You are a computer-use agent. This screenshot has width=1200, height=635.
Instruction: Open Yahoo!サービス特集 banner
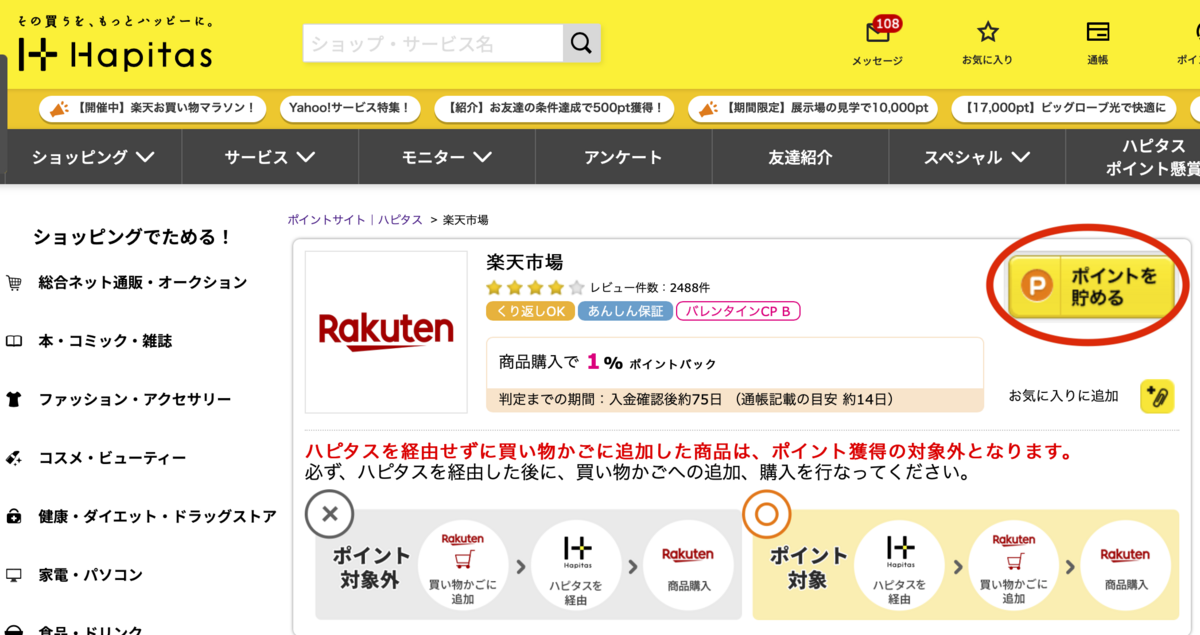point(350,107)
